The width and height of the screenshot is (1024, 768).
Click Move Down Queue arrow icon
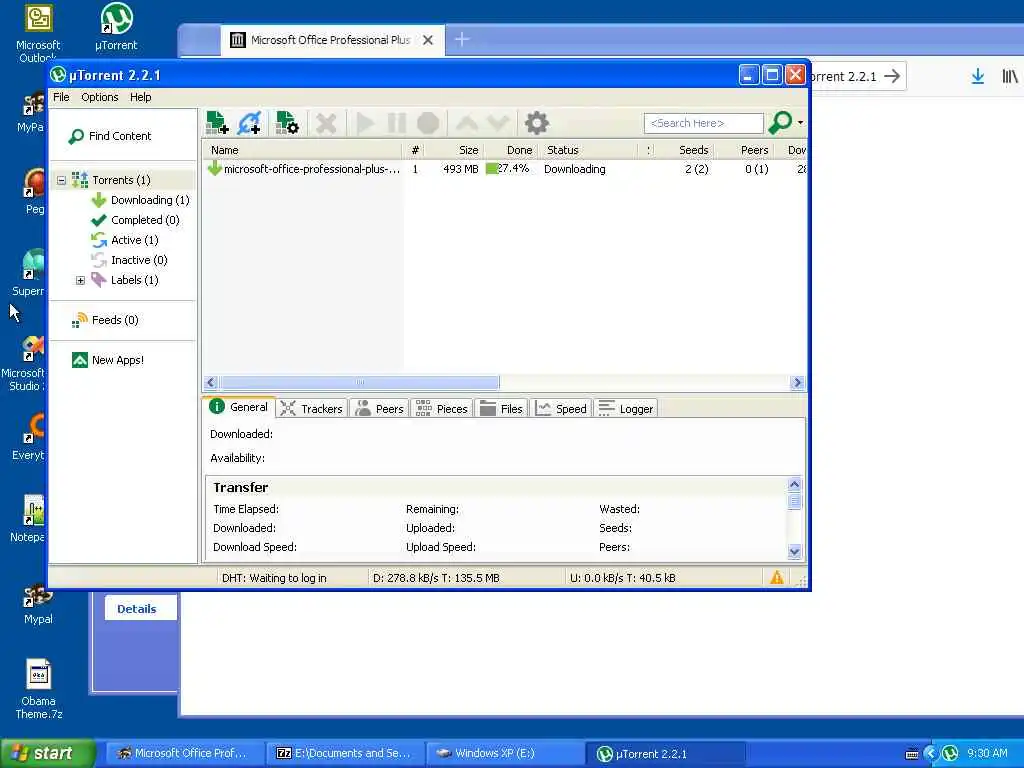498,123
